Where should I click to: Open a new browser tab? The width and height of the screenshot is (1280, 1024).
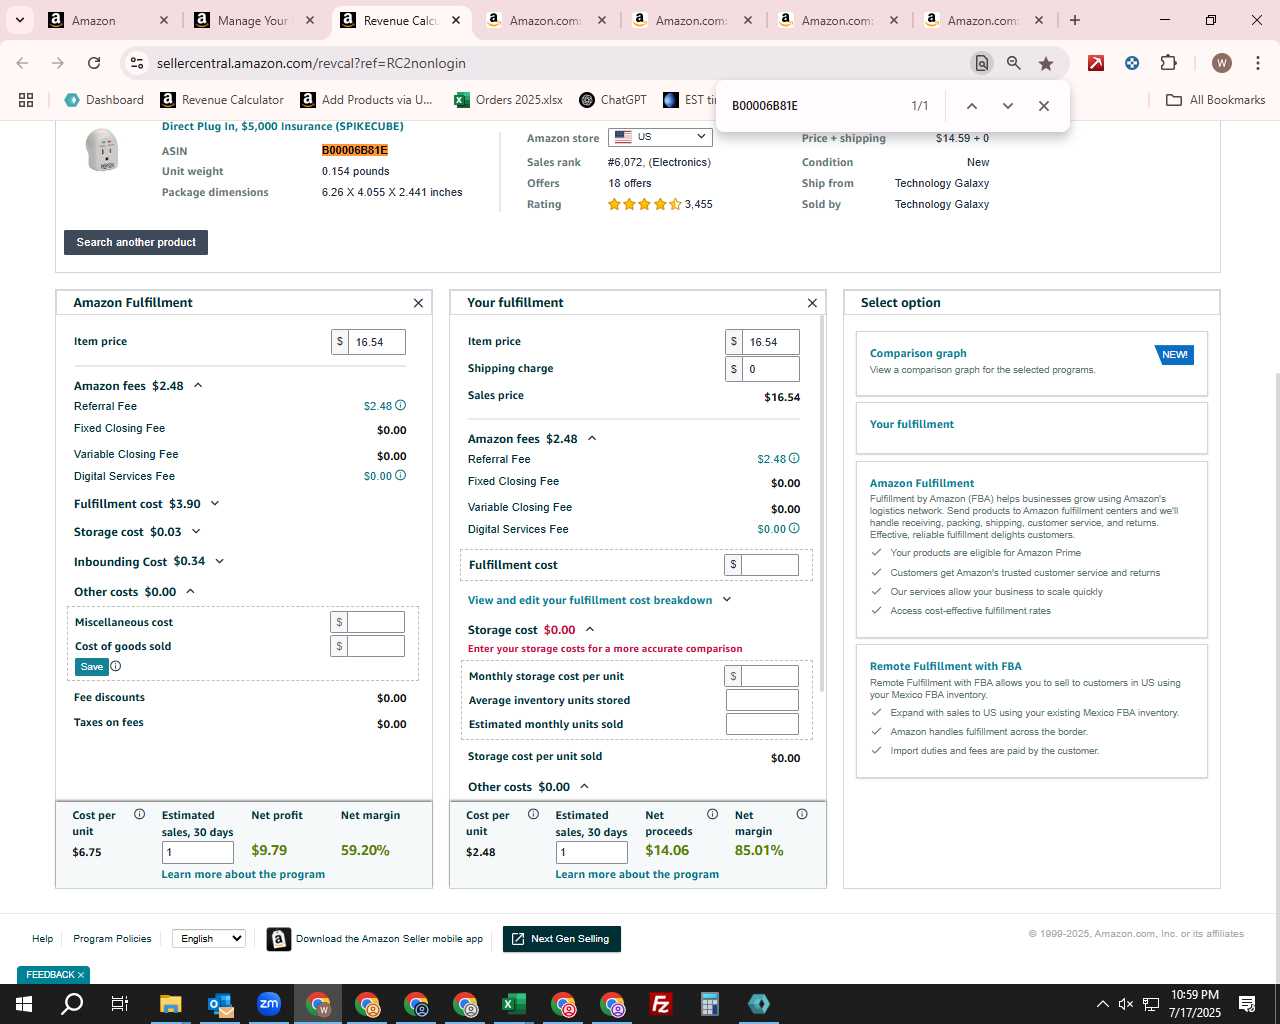(1074, 20)
